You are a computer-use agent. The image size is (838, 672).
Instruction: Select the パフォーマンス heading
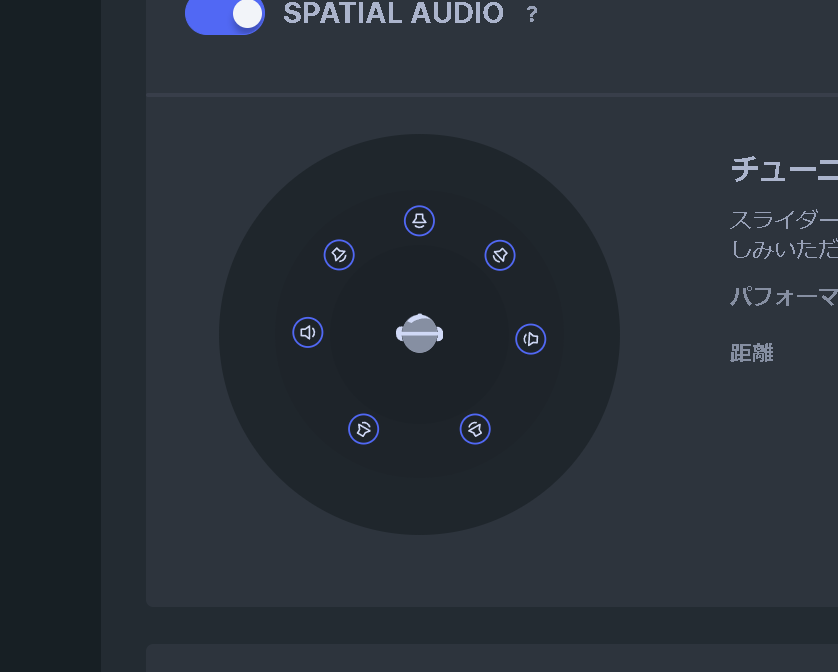point(785,296)
